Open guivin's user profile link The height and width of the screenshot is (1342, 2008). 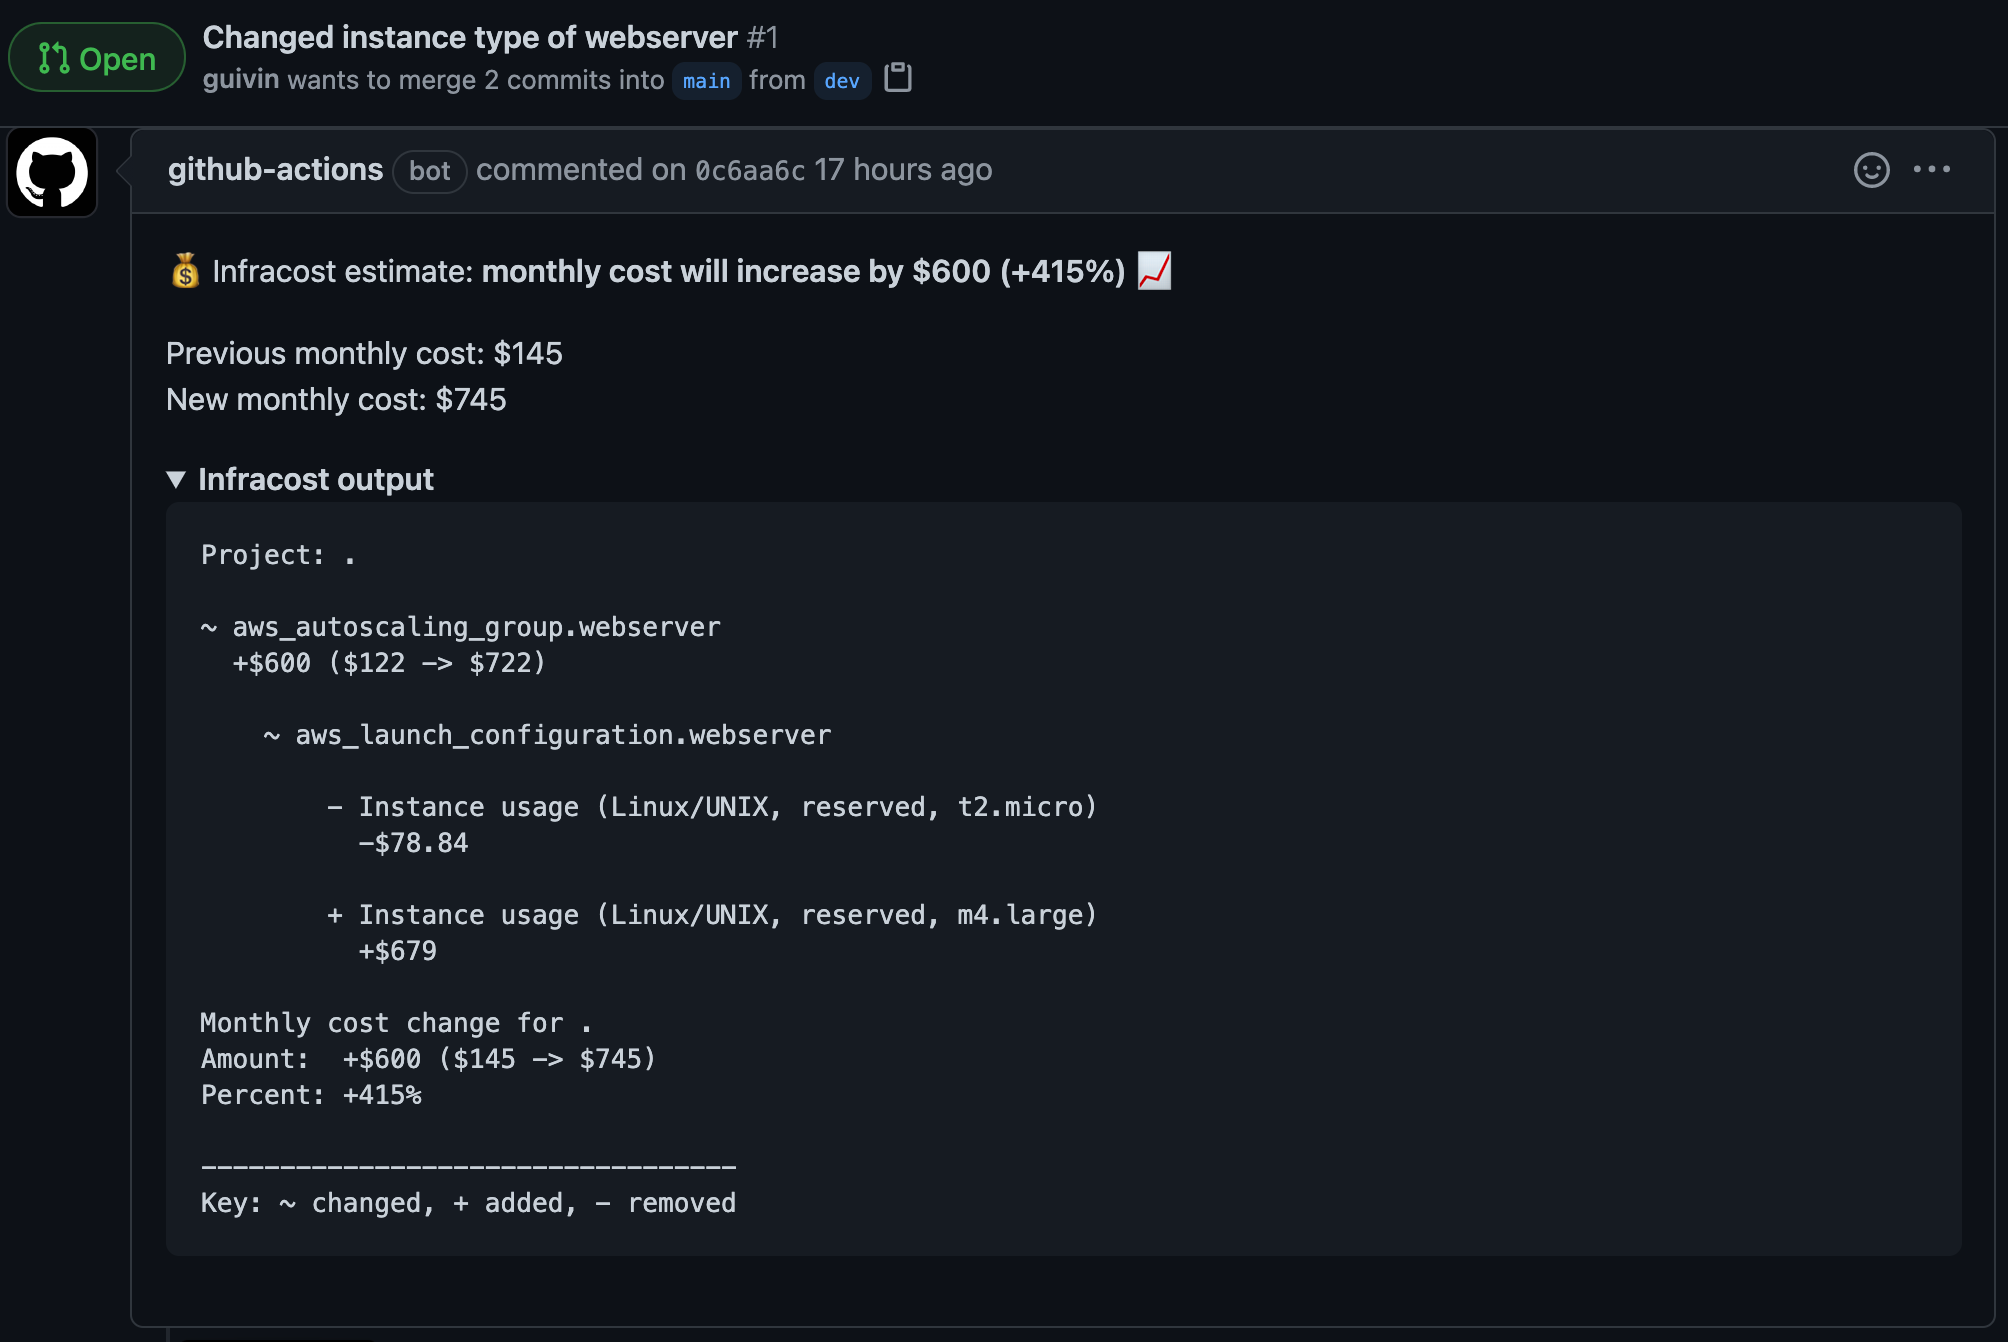pos(240,80)
